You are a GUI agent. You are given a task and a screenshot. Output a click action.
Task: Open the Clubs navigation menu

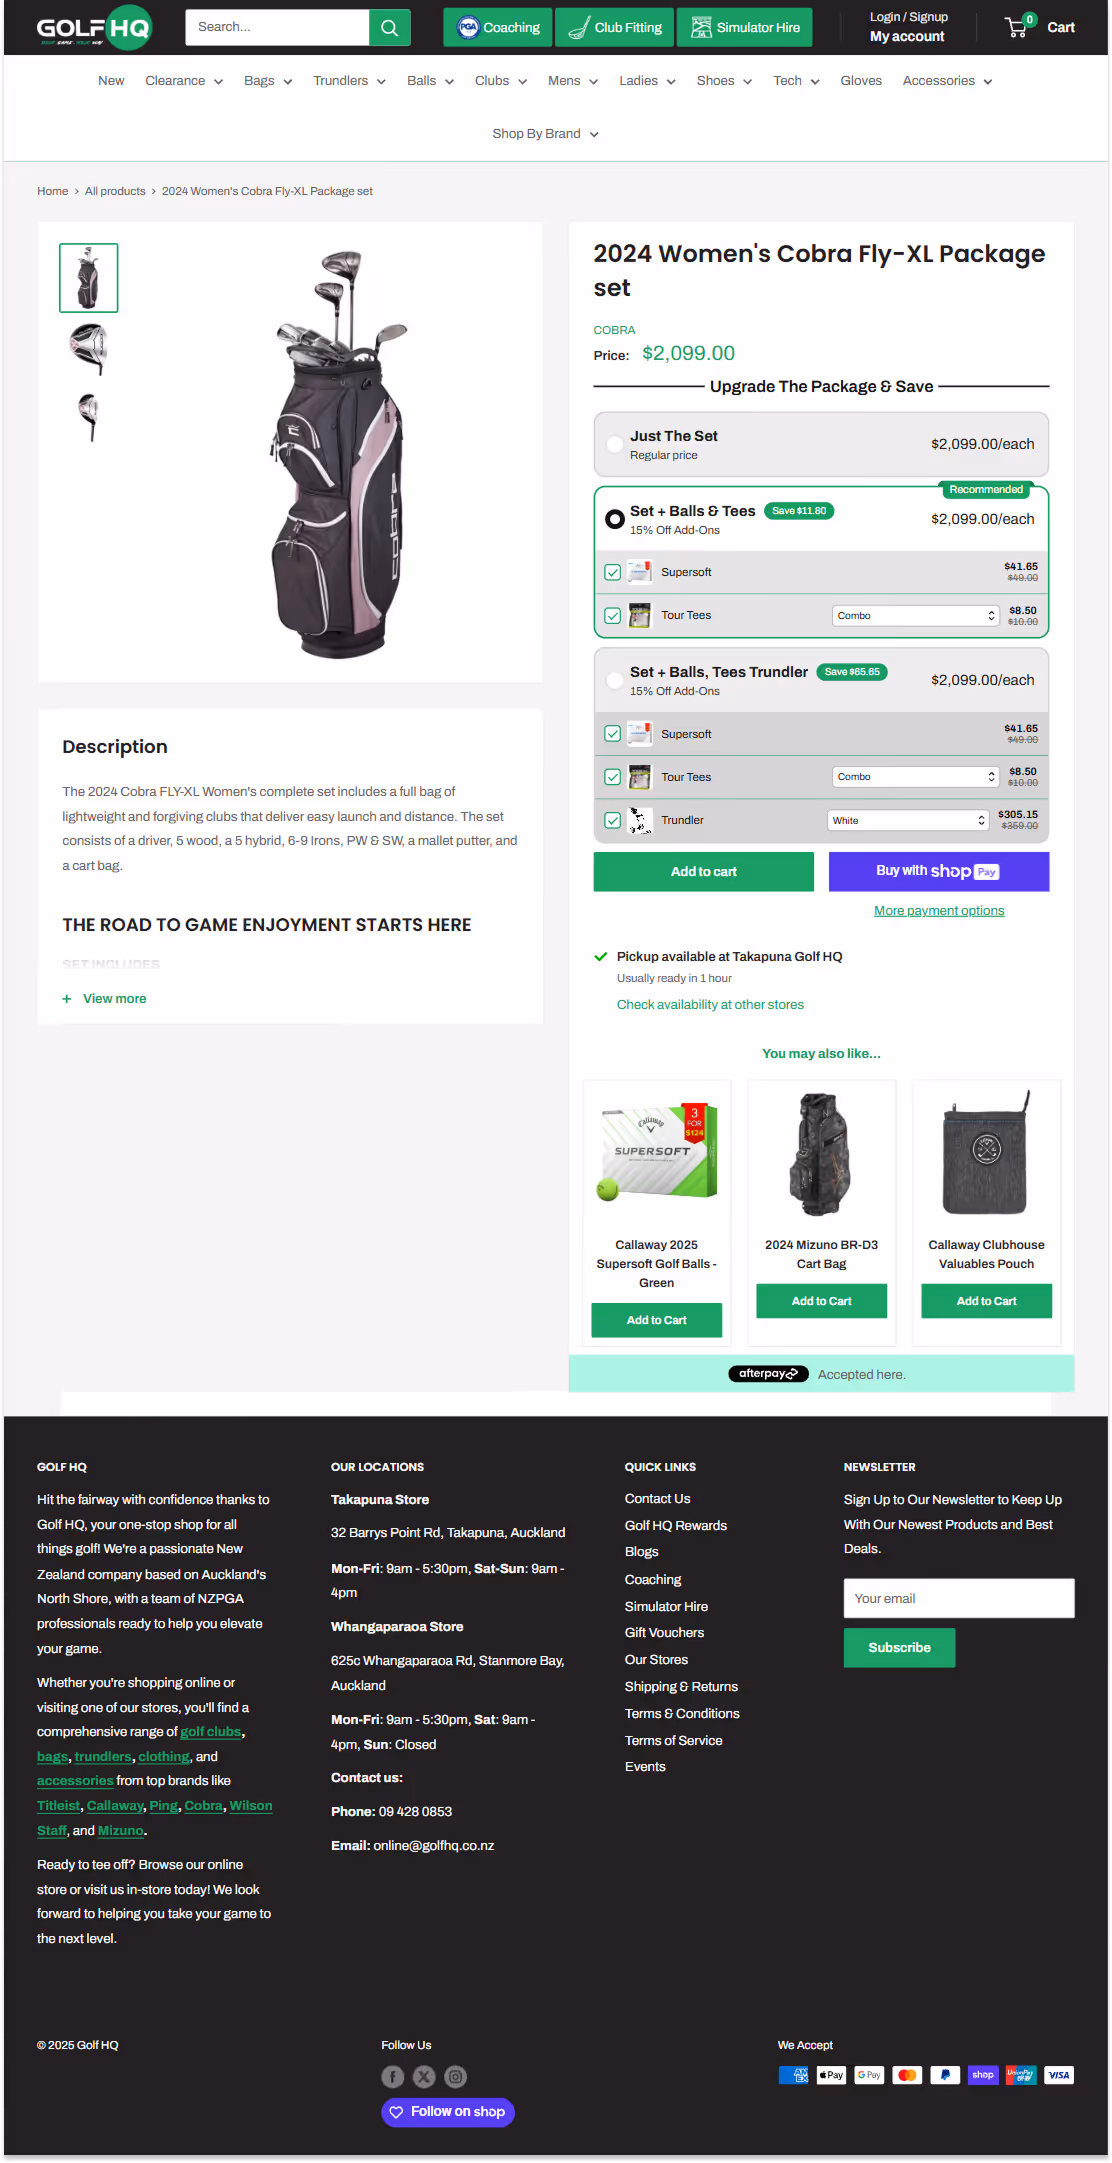(501, 81)
